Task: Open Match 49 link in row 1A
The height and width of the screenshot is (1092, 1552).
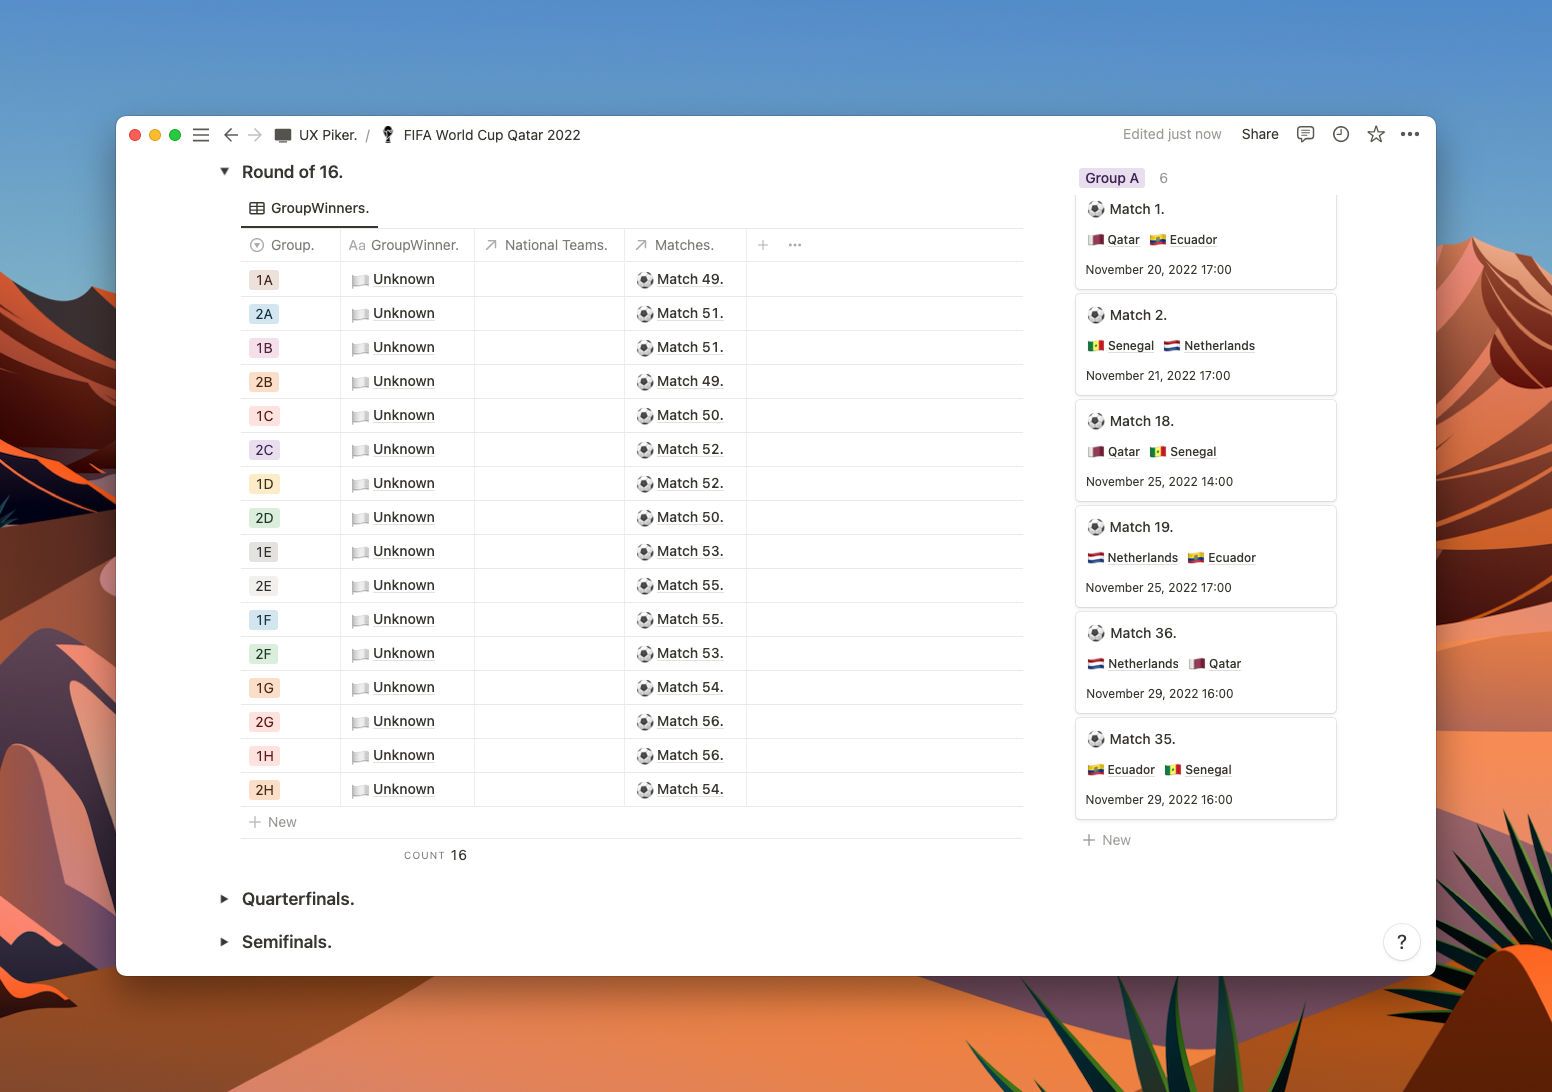Action: click(690, 279)
